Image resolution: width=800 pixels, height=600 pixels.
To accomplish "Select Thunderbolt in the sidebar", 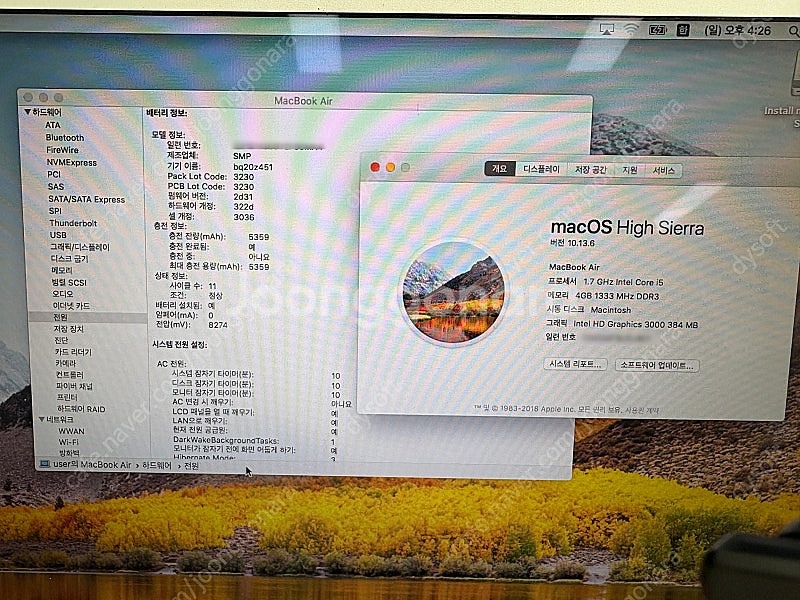I will (73, 223).
